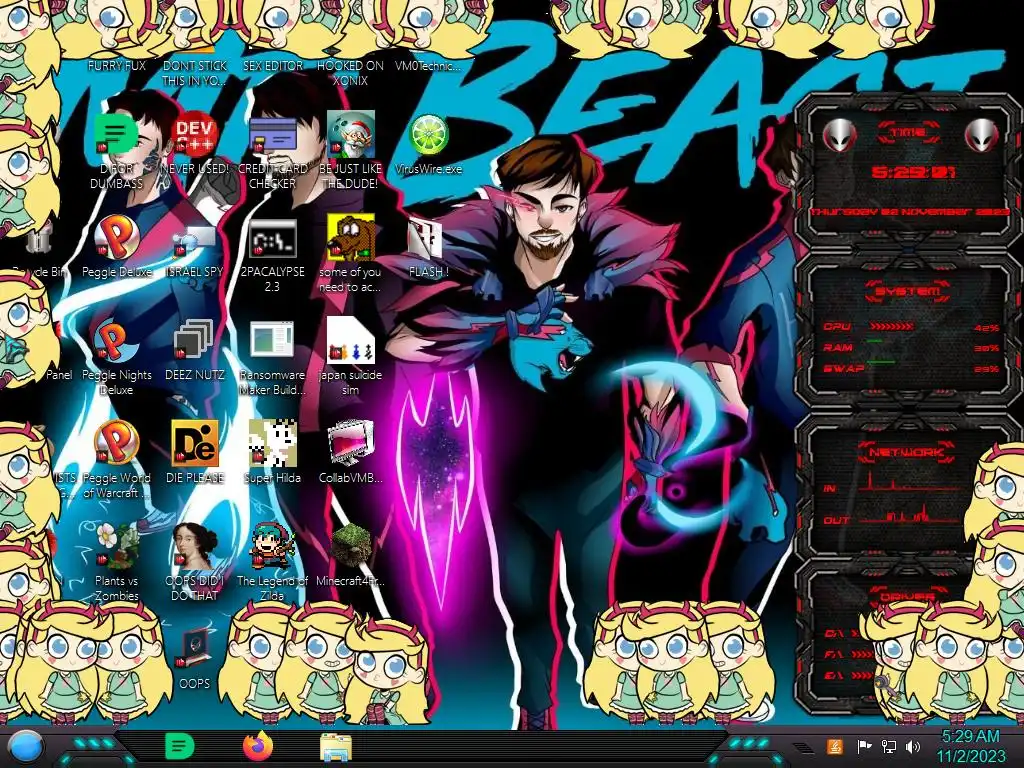Click the E:\ drive entry in the widget
The height and width of the screenshot is (768, 1024).
pos(848,675)
